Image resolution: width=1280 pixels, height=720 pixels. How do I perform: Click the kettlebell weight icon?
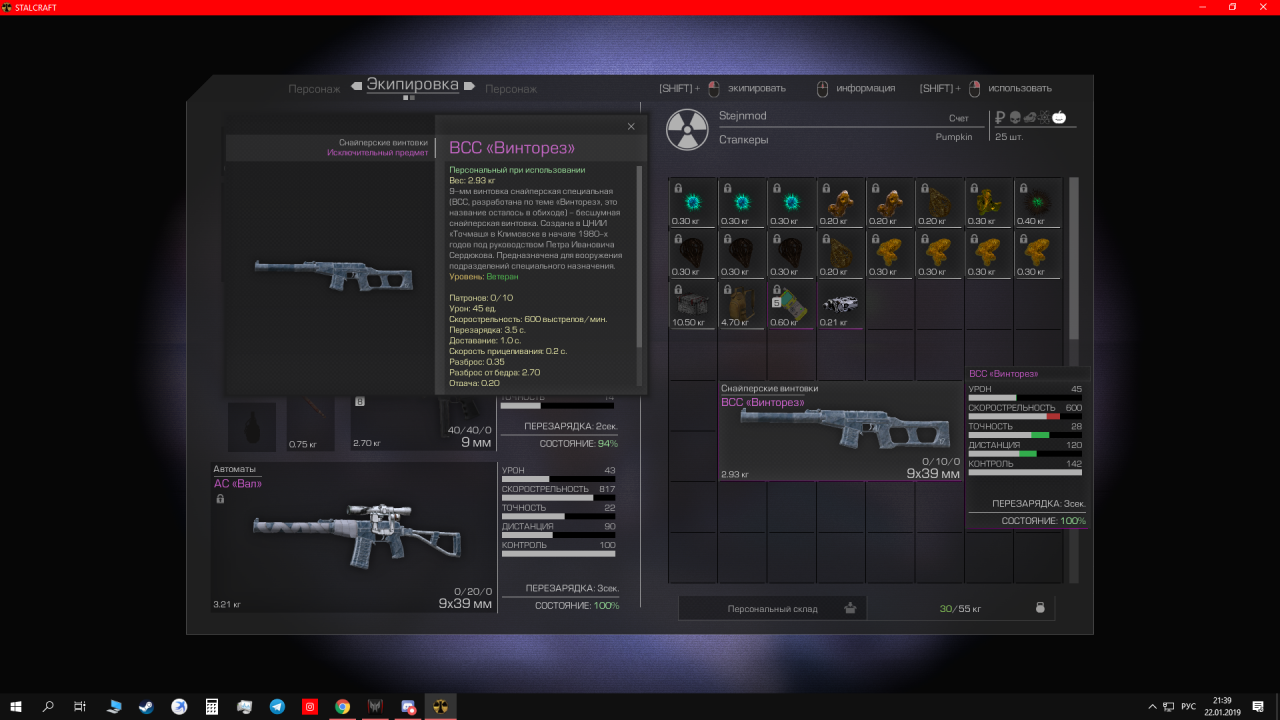(1040, 607)
